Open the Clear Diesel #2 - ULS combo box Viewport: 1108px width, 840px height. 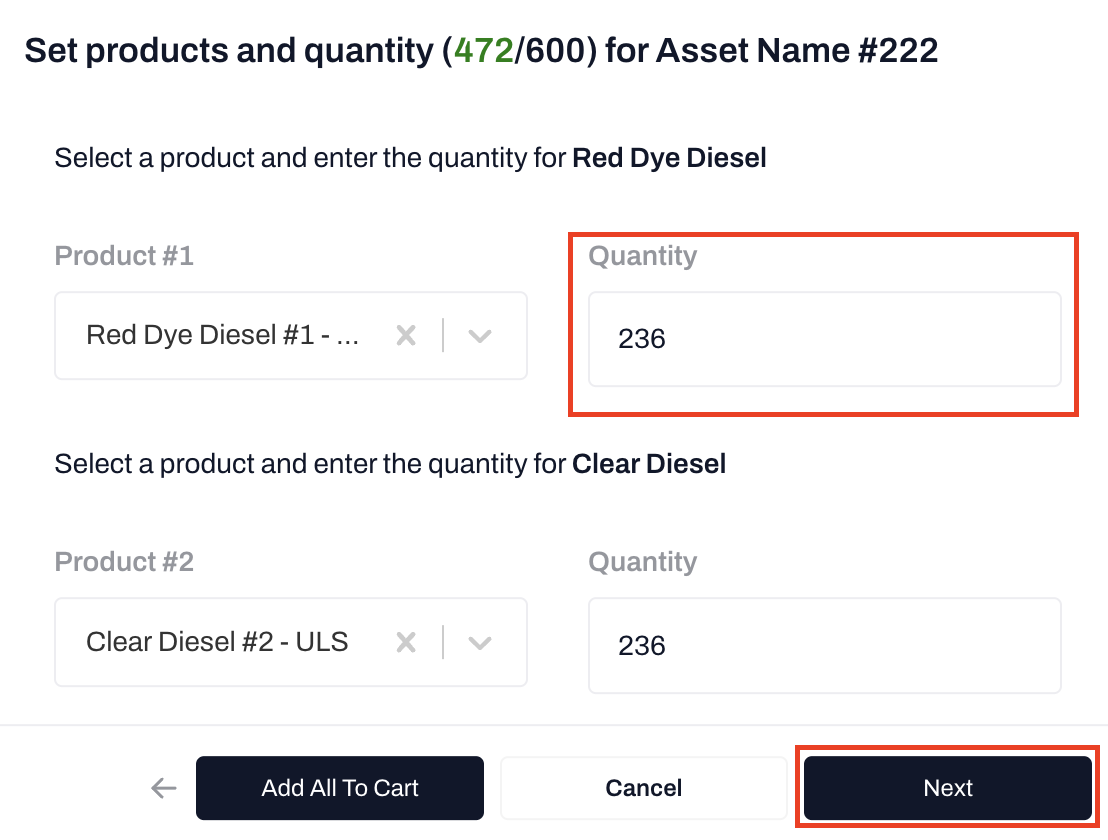pos(218,643)
